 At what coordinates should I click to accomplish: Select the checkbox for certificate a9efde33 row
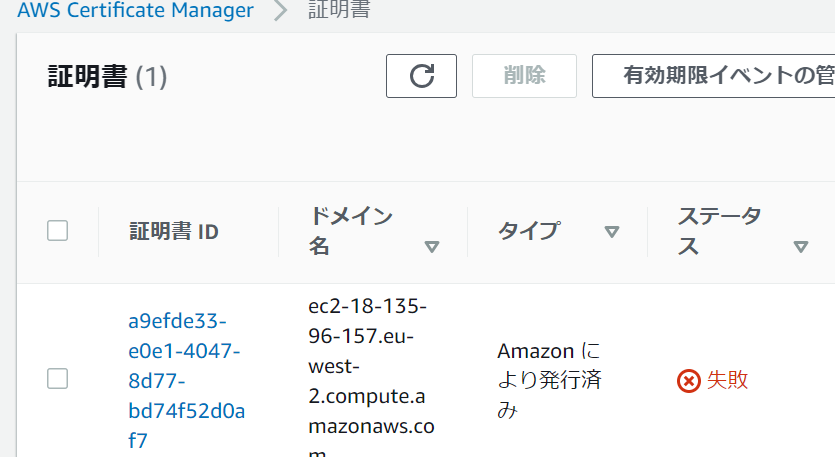tap(58, 379)
